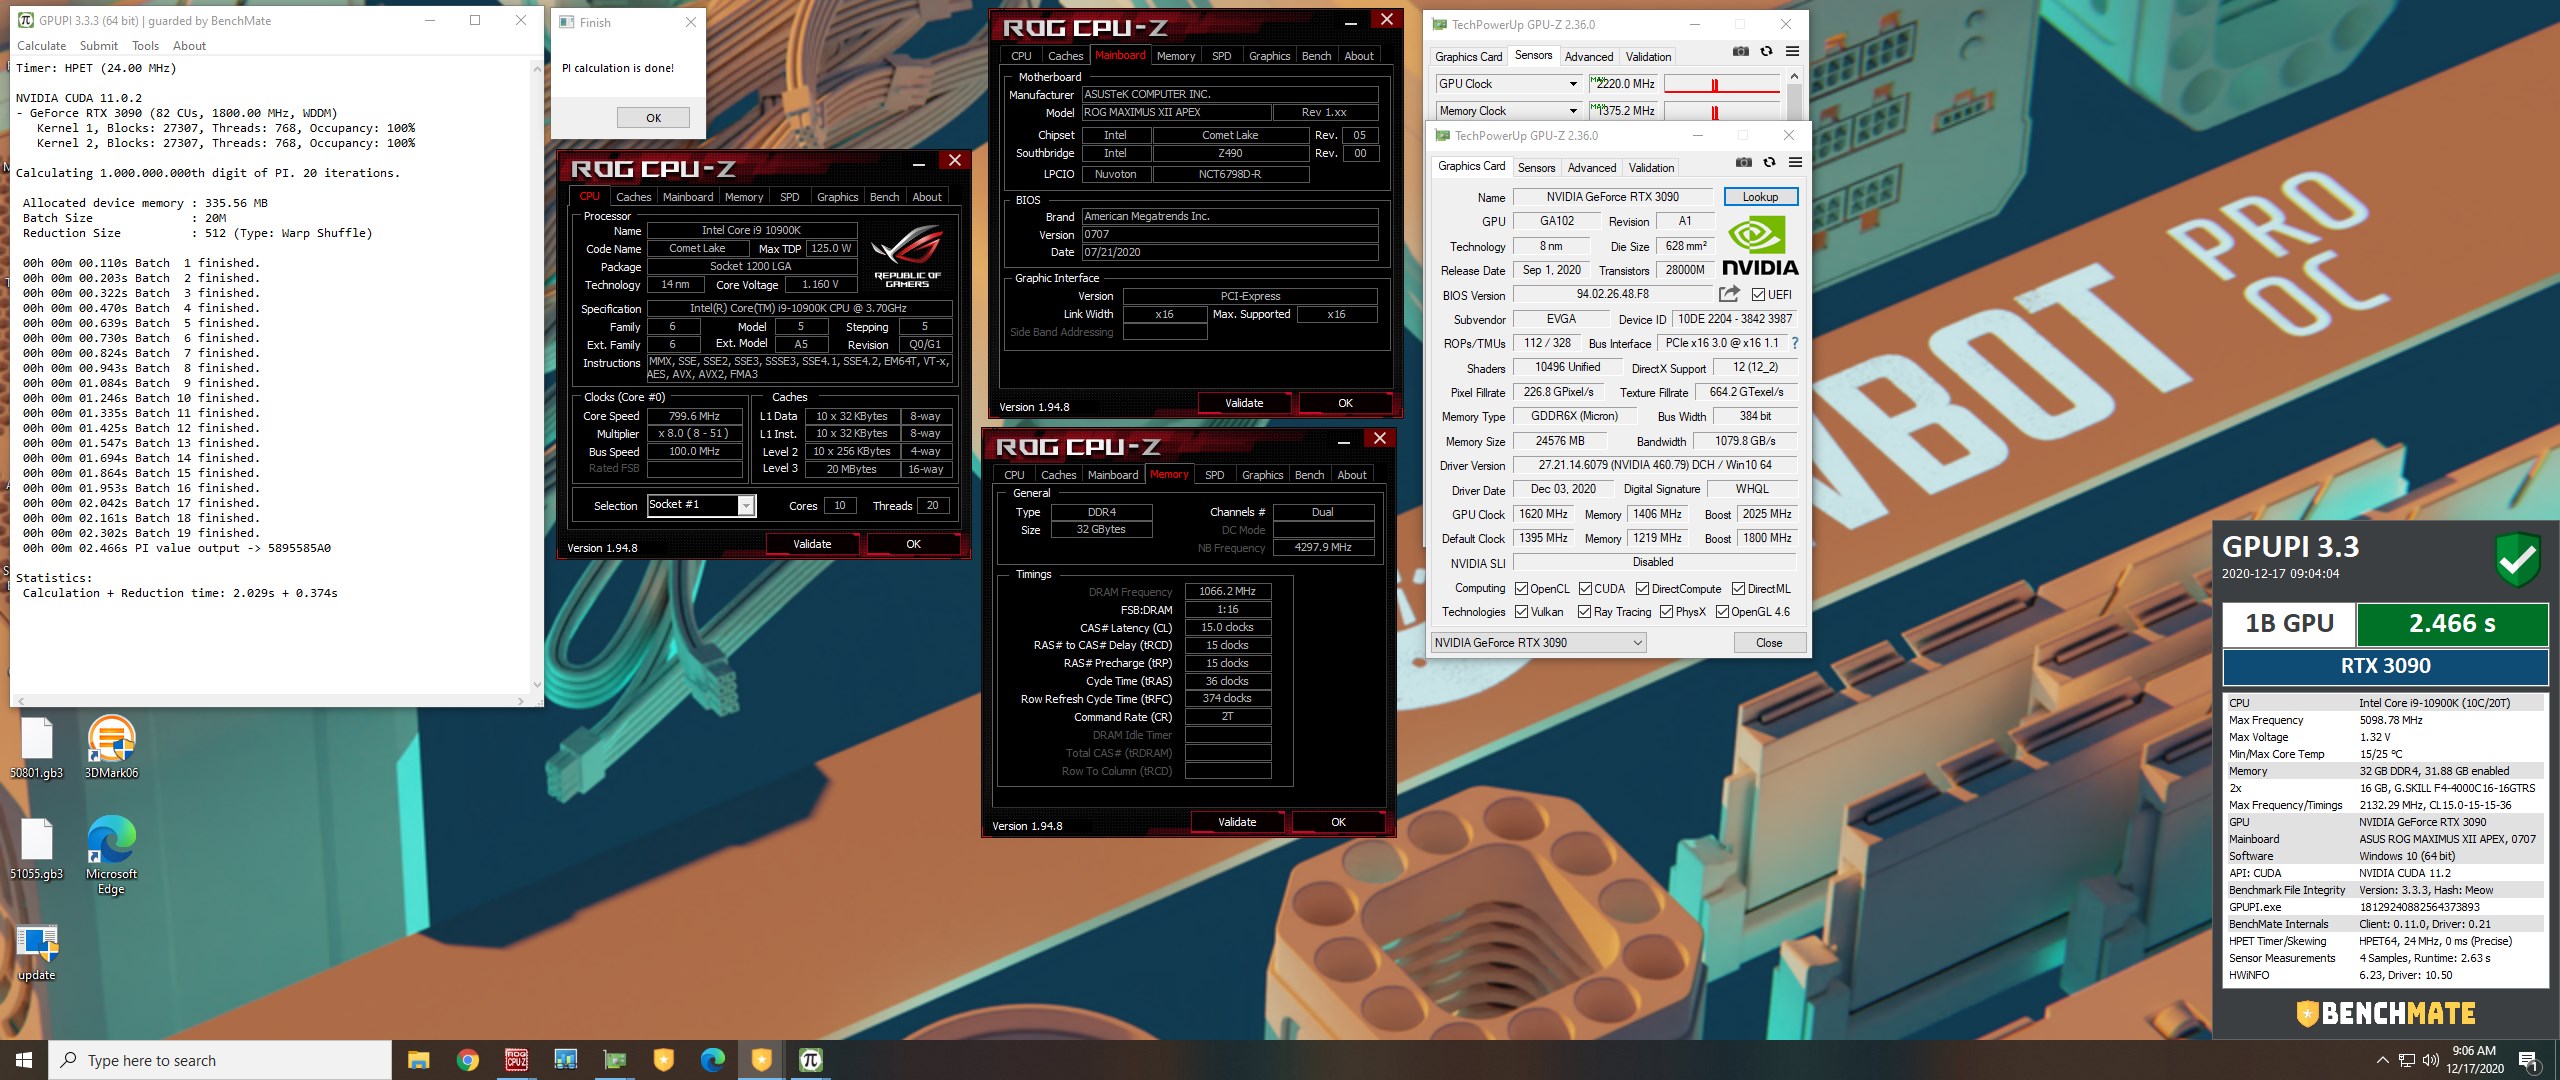
Task: Open File Explorer from the taskbar
Action: pos(418,1060)
